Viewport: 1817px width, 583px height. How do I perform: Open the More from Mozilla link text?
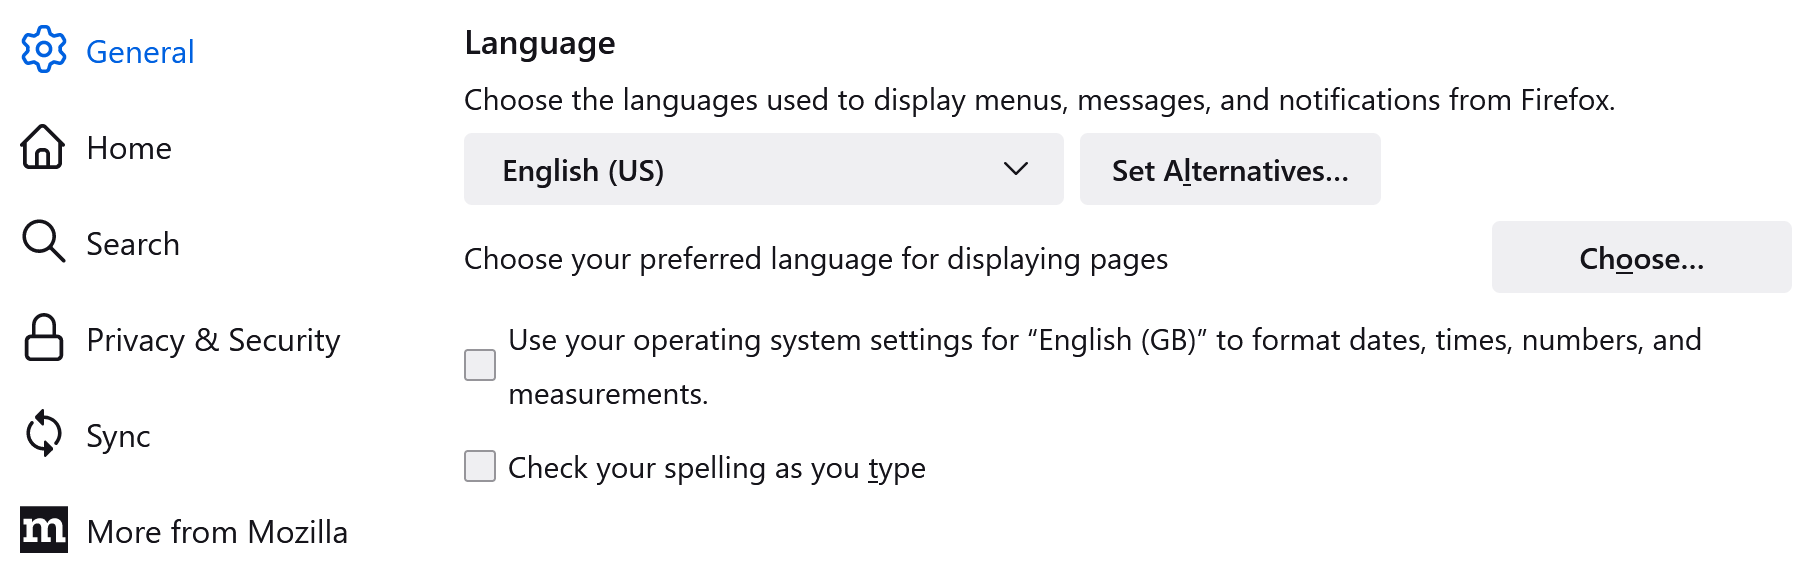217,532
